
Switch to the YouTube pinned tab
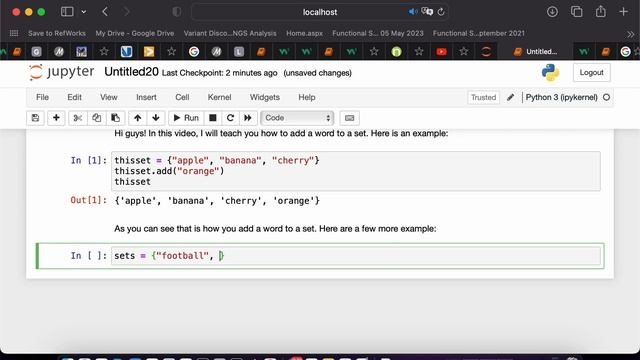(441, 52)
